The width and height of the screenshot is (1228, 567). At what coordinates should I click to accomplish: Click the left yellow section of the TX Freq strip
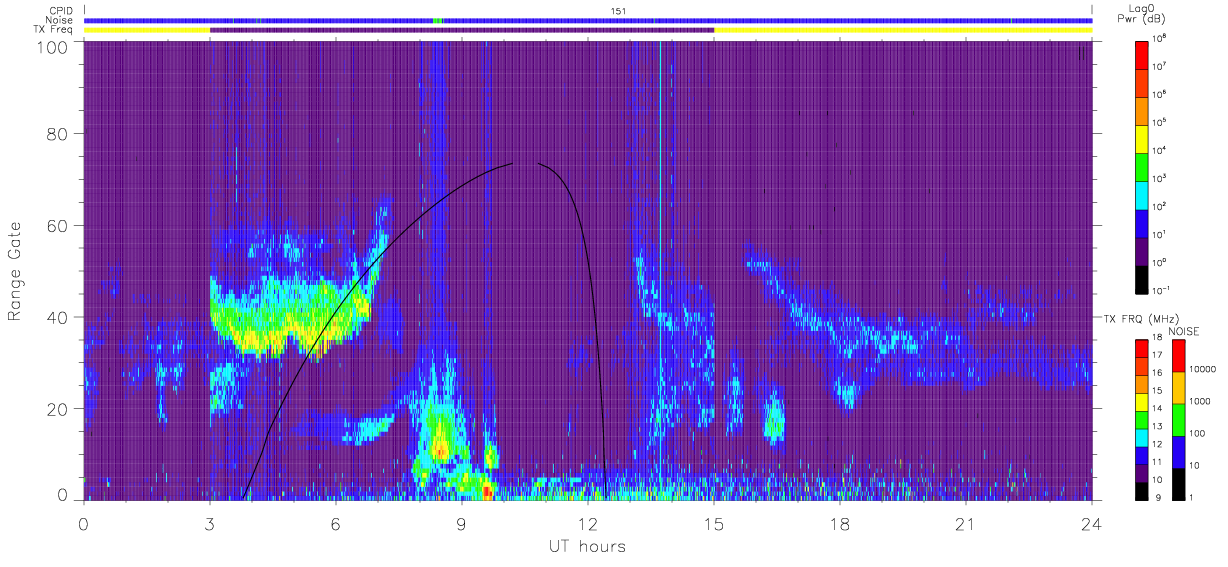(147, 30)
